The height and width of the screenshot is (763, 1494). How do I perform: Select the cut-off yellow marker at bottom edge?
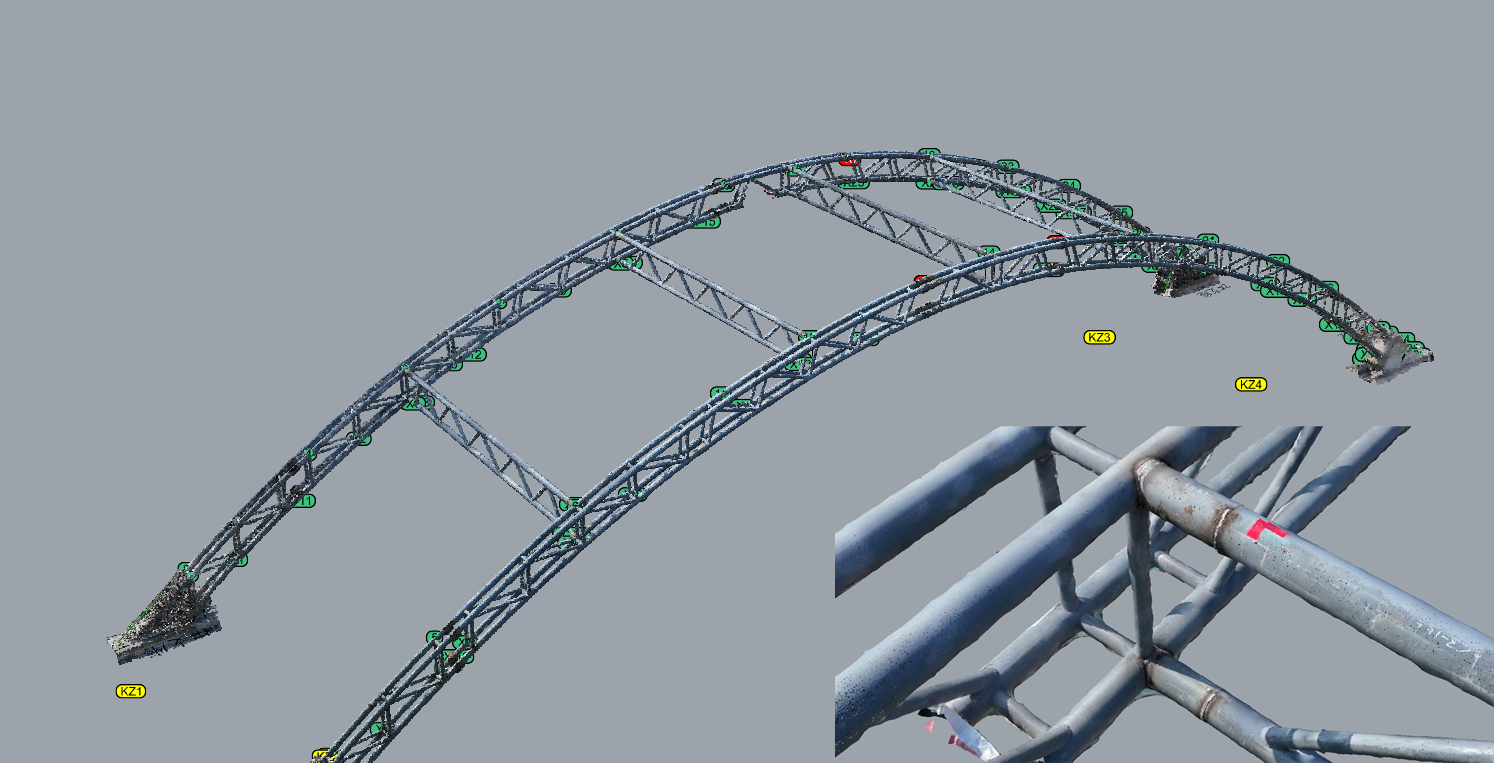321,755
